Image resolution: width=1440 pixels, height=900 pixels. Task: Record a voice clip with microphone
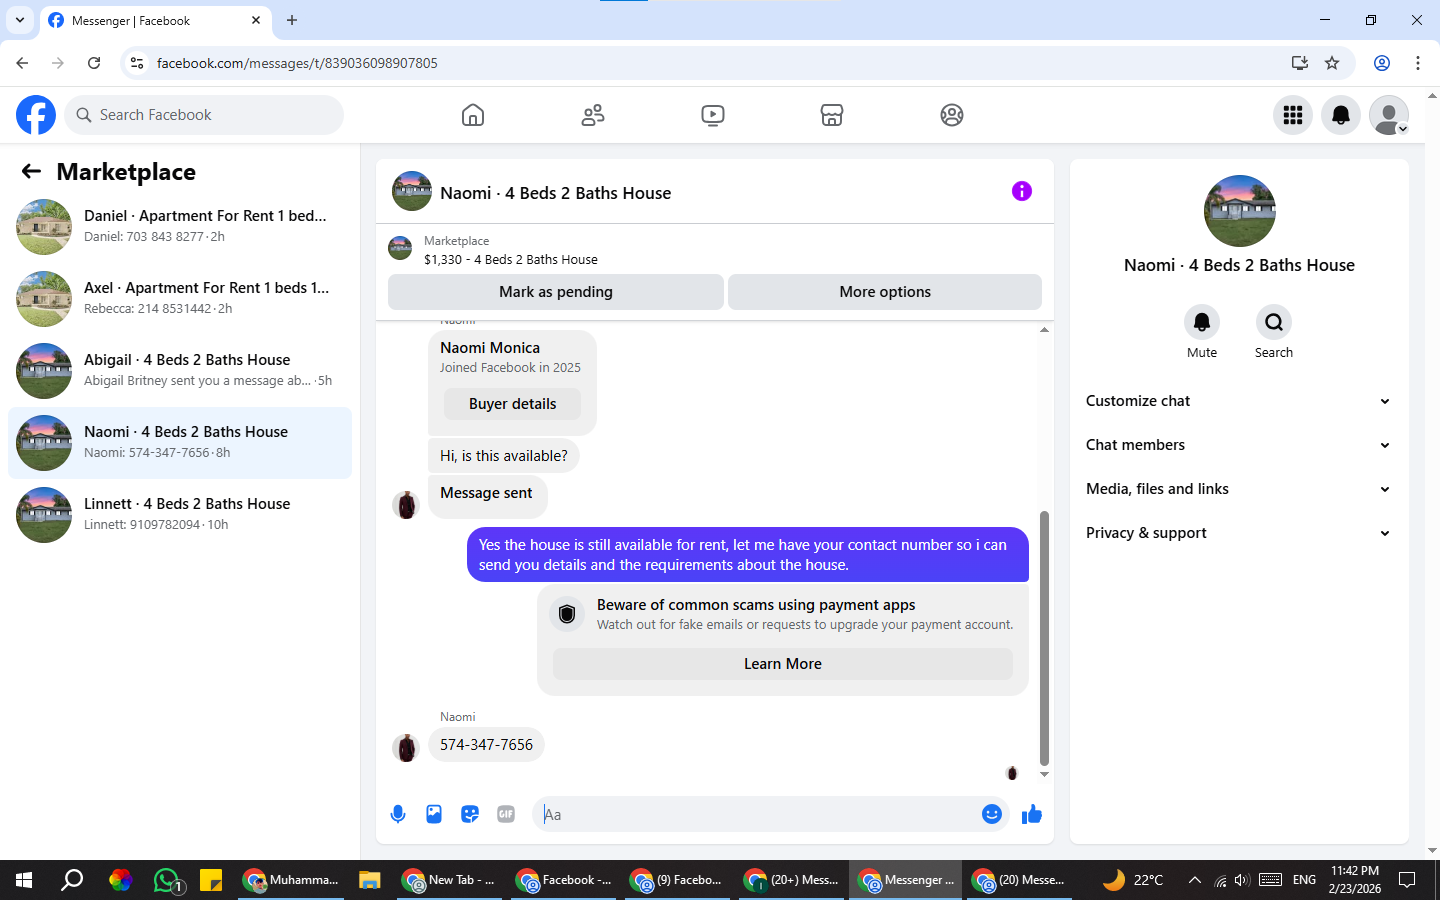398,814
